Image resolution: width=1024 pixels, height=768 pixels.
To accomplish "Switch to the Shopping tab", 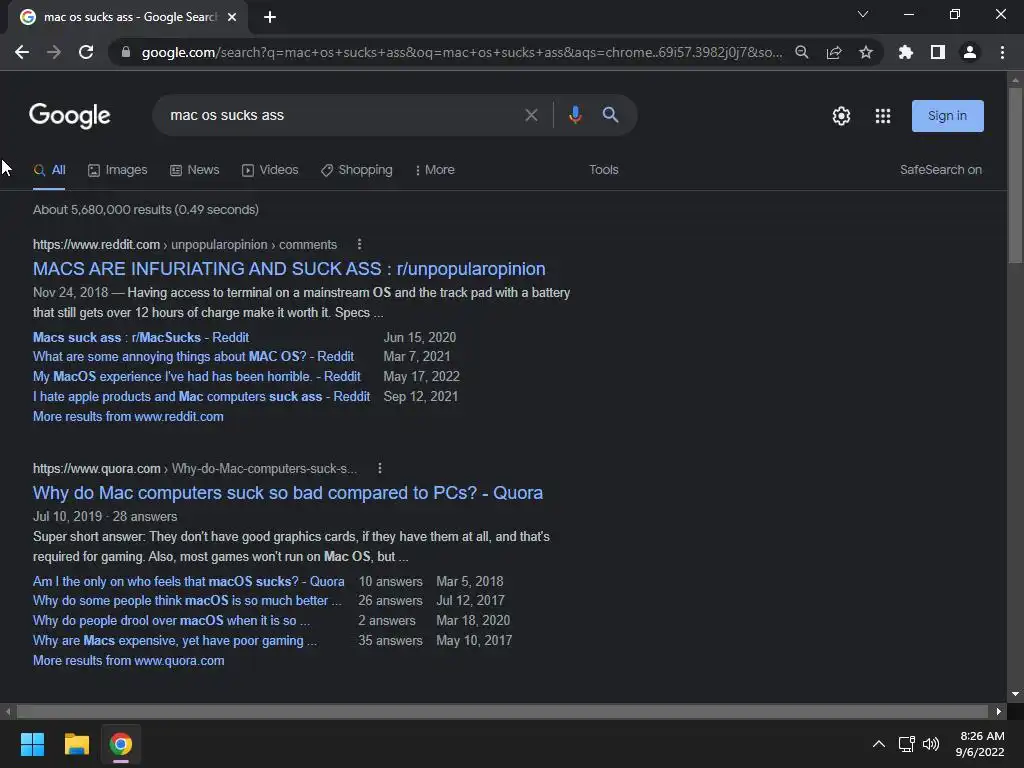I will pos(357,170).
